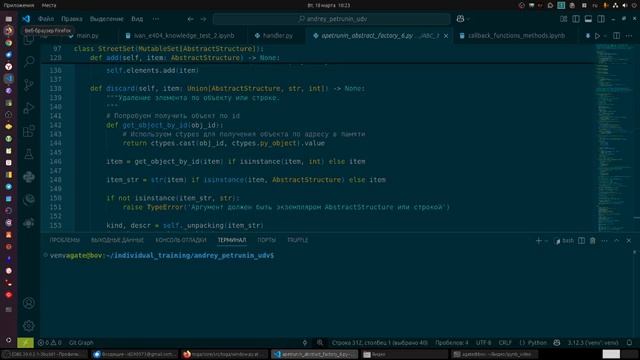Open the Run and Debug view
This screenshot has width=640, height=360.
29,108
